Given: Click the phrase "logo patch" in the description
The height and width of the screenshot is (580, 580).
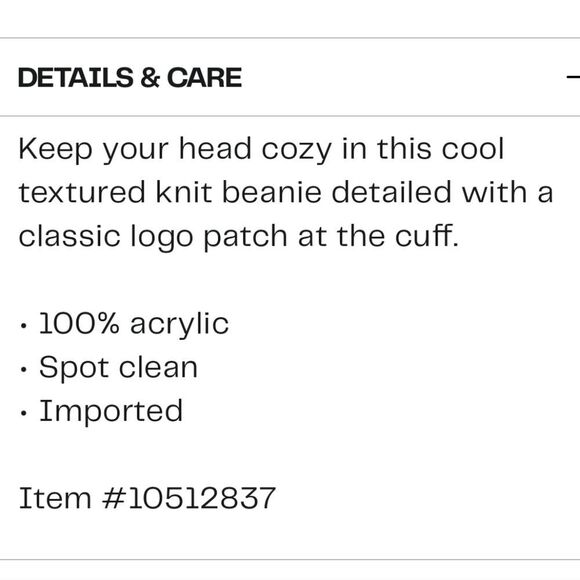Looking at the screenshot, I should click(209, 237).
